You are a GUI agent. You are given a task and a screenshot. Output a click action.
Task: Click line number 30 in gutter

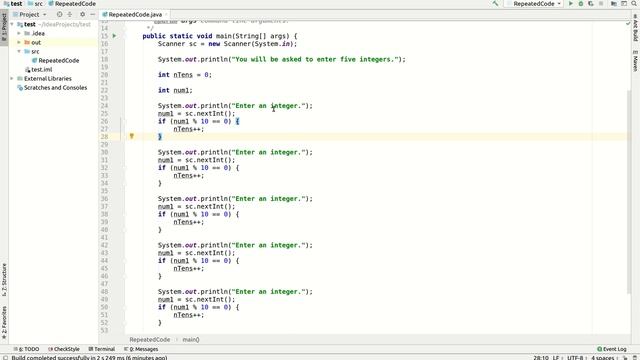tap(104, 152)
